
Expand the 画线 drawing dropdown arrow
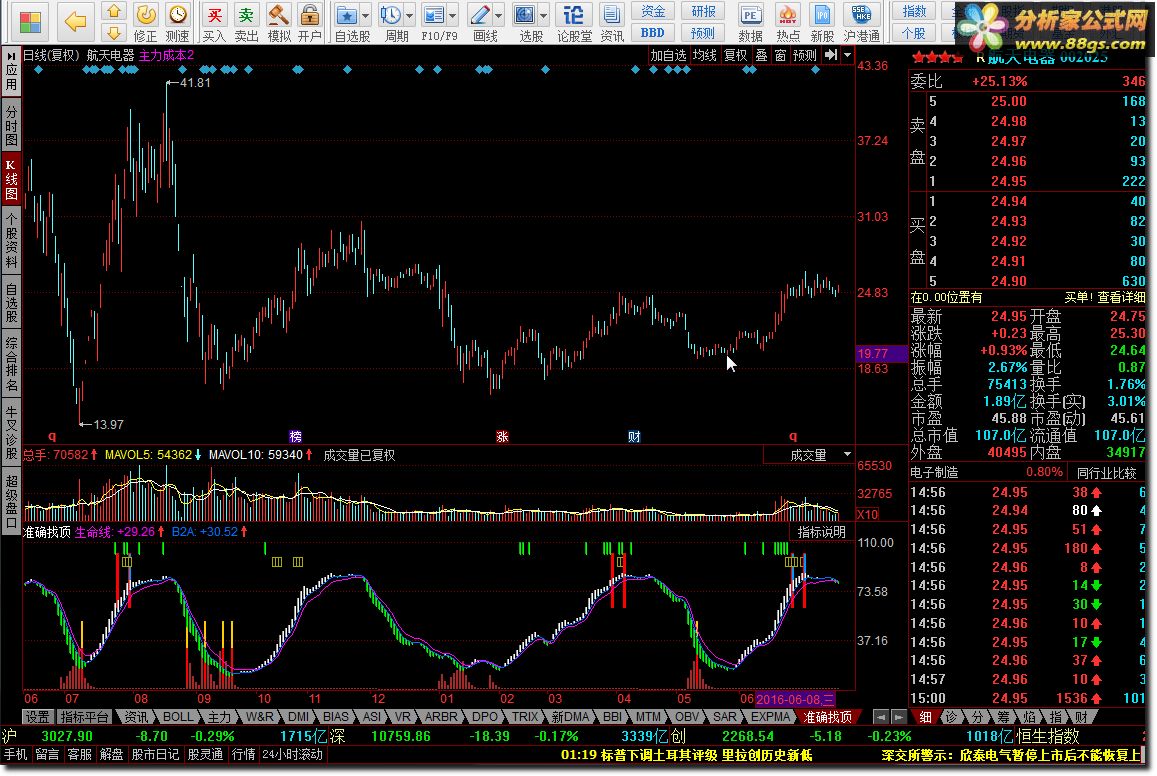[x=499, y=15]
